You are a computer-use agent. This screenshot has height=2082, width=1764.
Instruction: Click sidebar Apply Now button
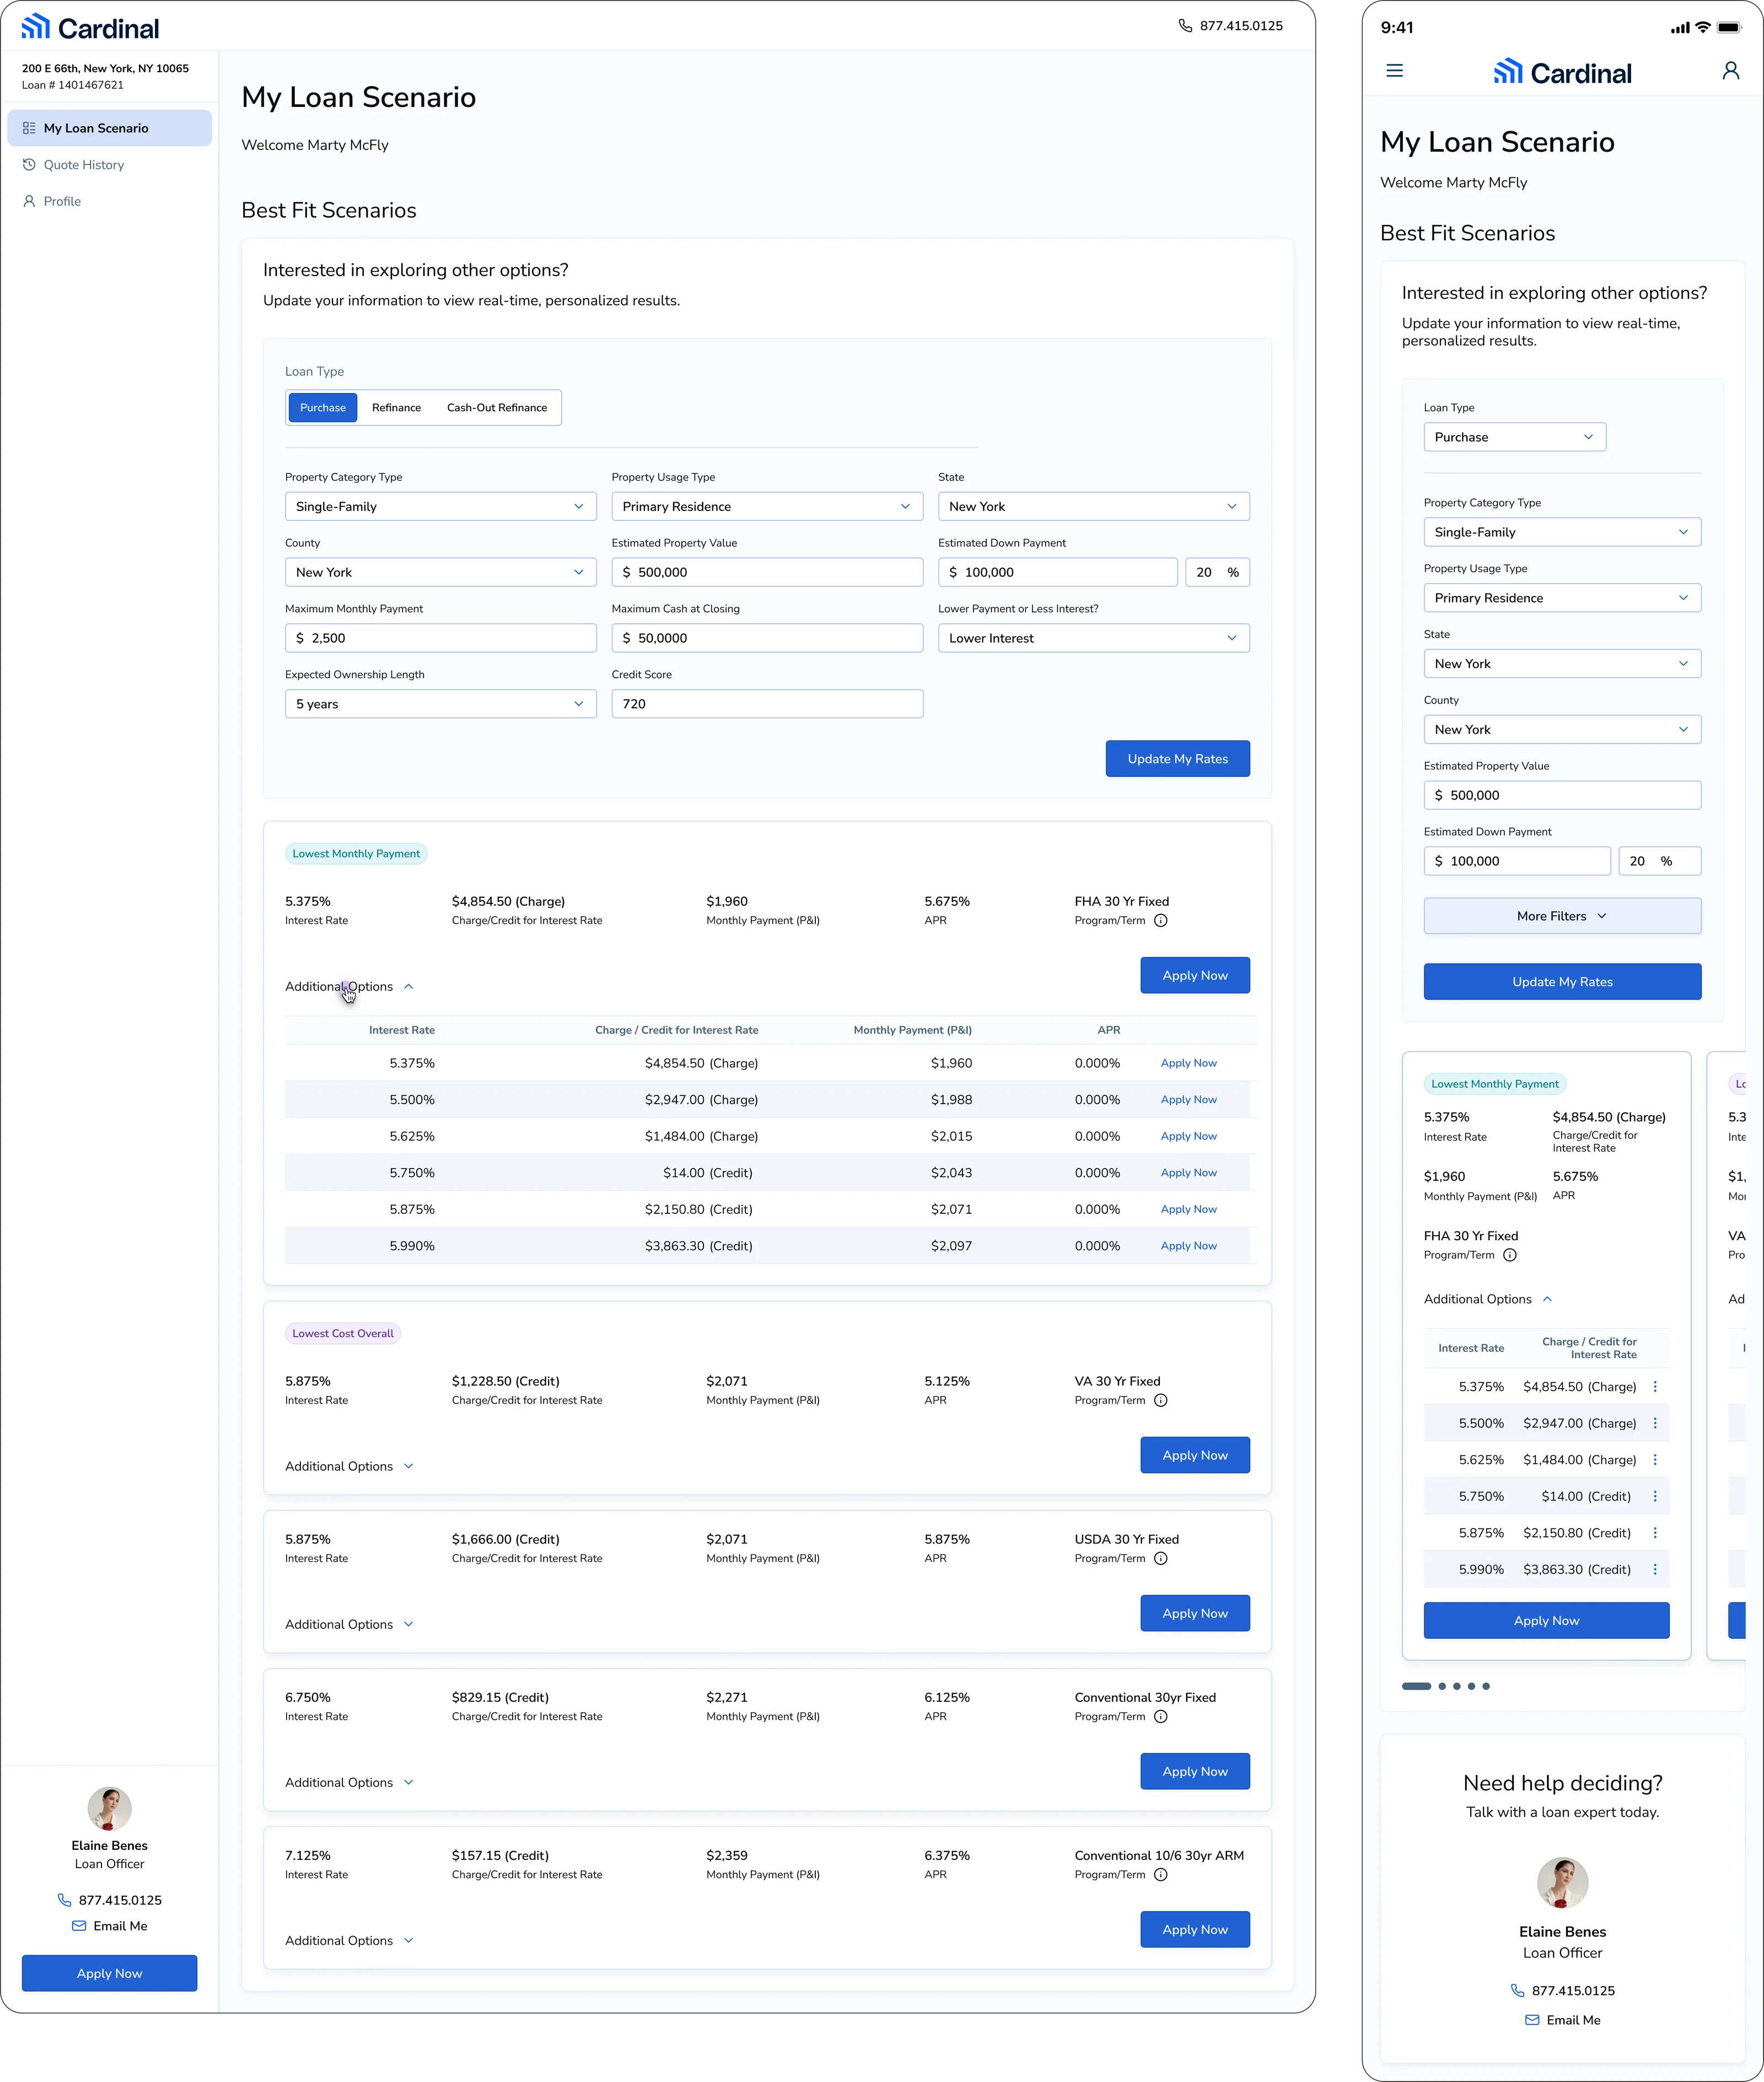click(110, 1974)
